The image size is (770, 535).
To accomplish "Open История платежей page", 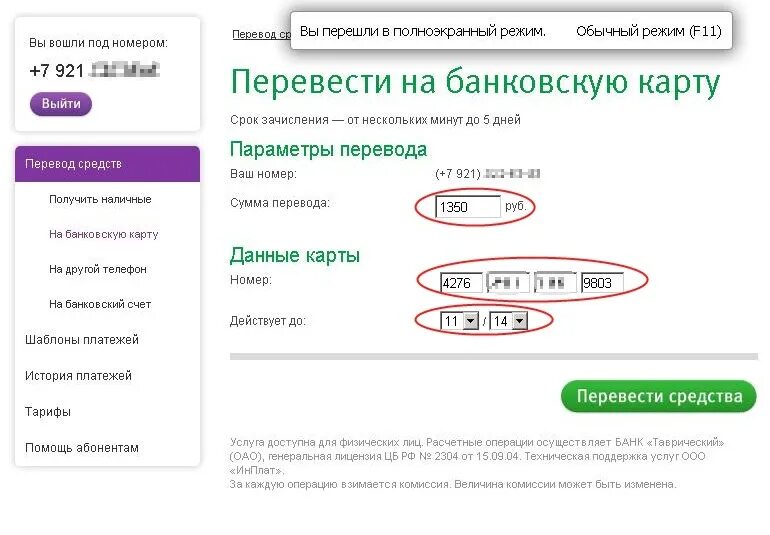I will [x=79, y=376].
